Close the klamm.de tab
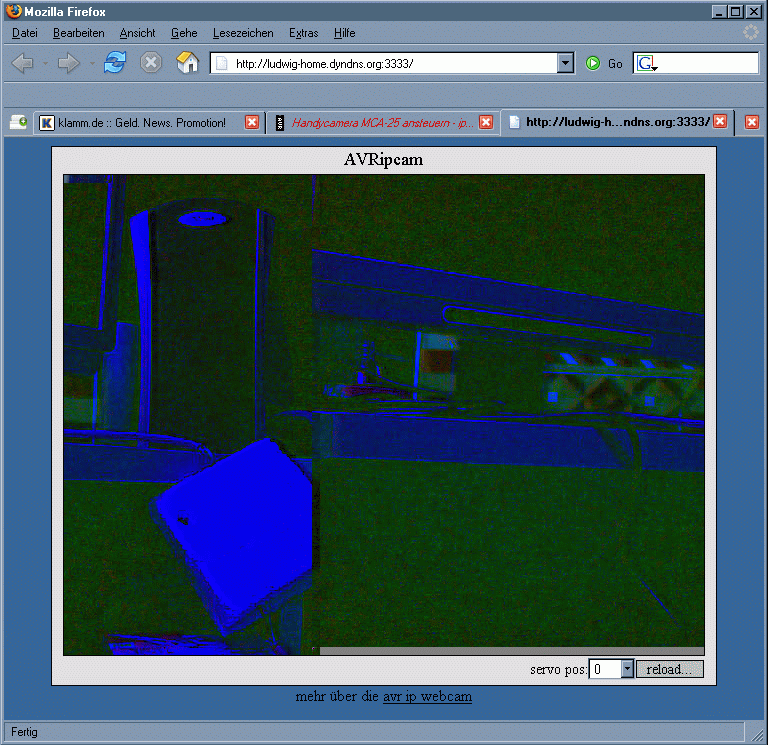Viewport: 768px width, 745px height. tap(252, 122)
